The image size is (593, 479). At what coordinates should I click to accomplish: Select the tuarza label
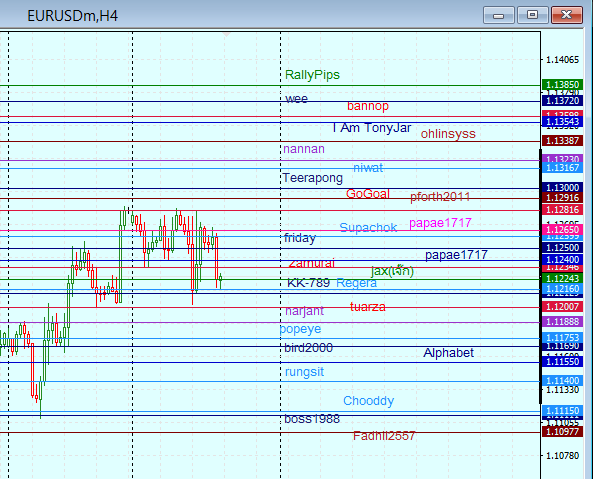[368, 307]
